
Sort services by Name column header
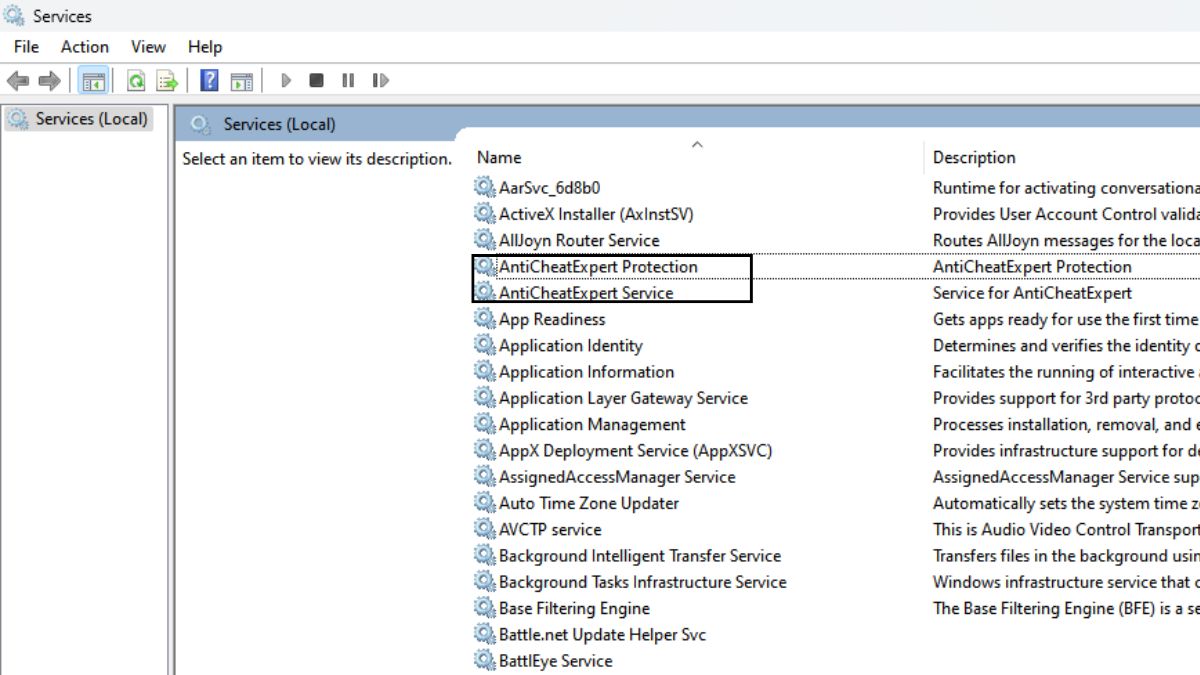tap(499, 158)
